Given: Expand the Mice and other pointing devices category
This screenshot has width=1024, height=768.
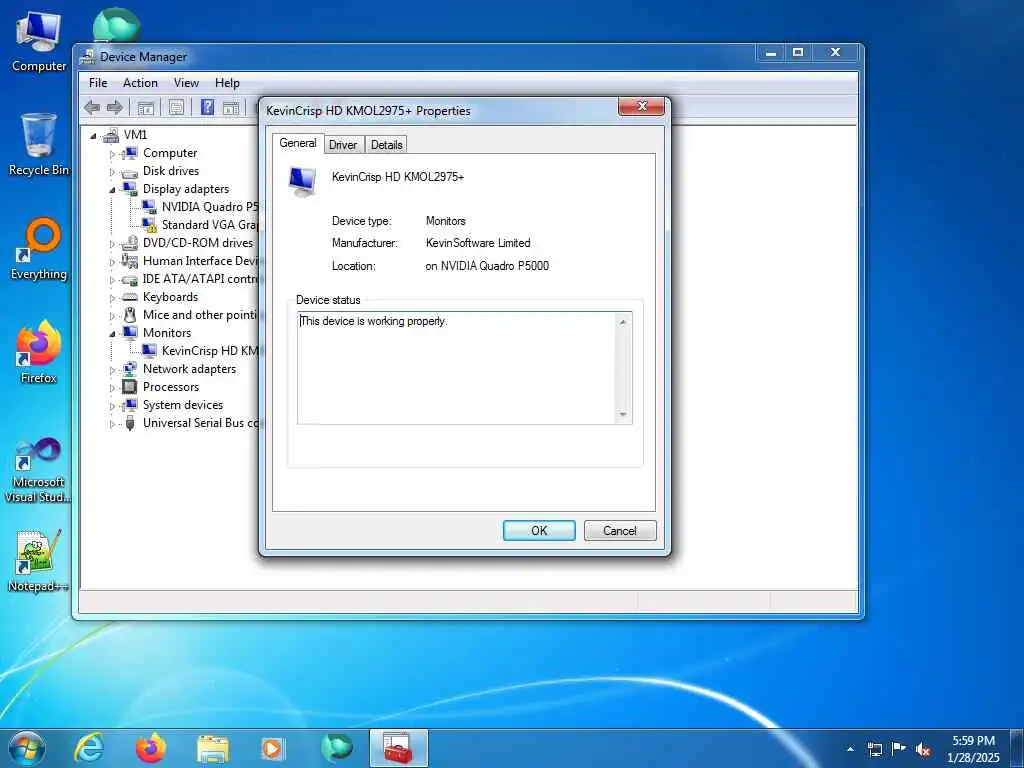Looking at the screenshot, I should tap(112, 316).
